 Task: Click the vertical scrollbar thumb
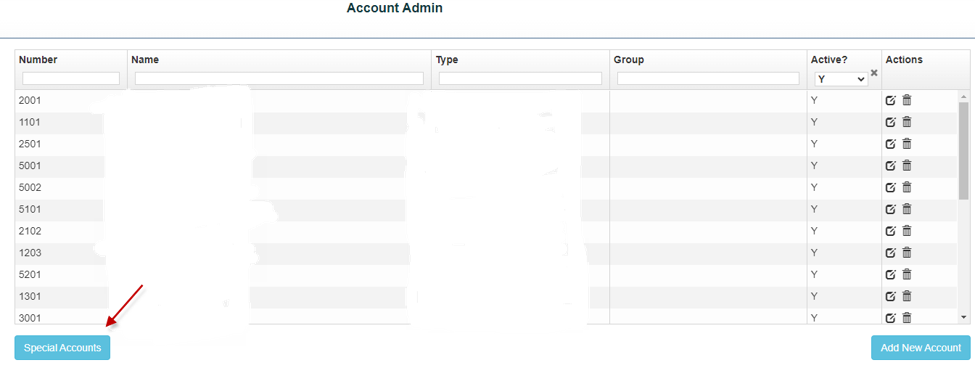tap(964, 151)
